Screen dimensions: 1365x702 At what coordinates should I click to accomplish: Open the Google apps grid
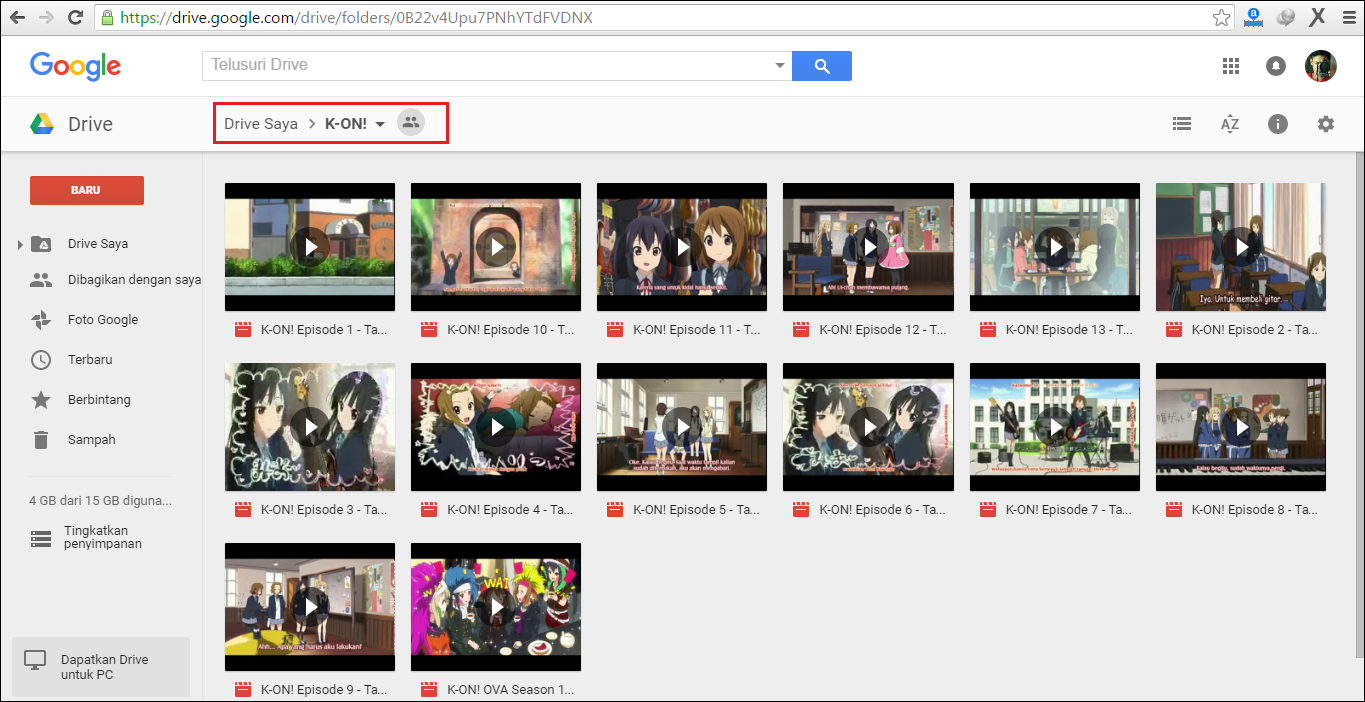(1230, 65)
